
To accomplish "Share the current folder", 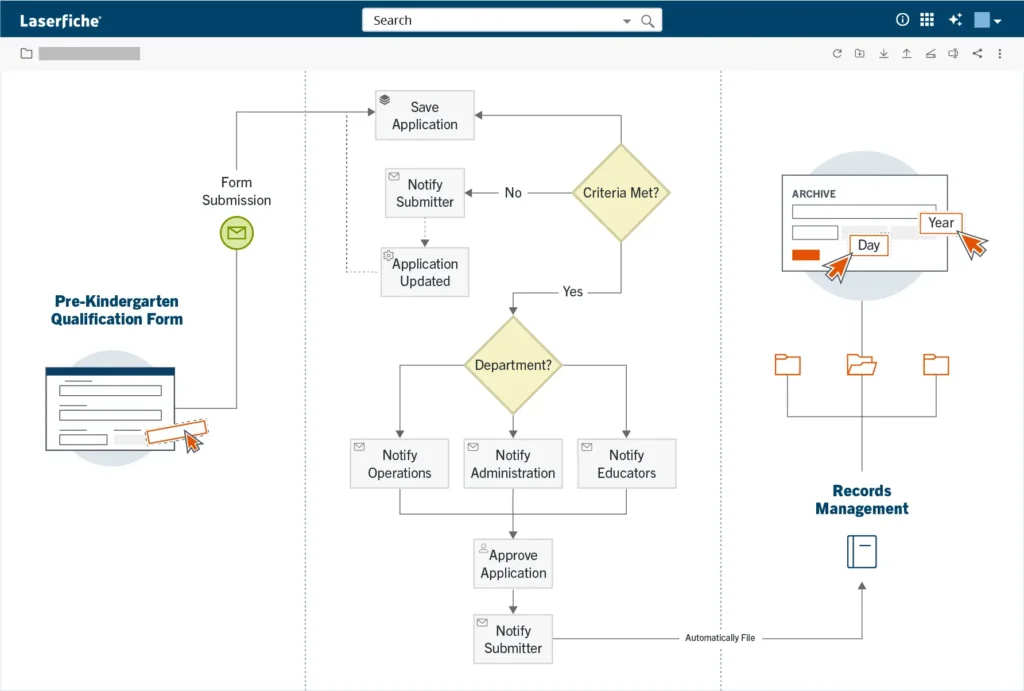I will [977, 54].
